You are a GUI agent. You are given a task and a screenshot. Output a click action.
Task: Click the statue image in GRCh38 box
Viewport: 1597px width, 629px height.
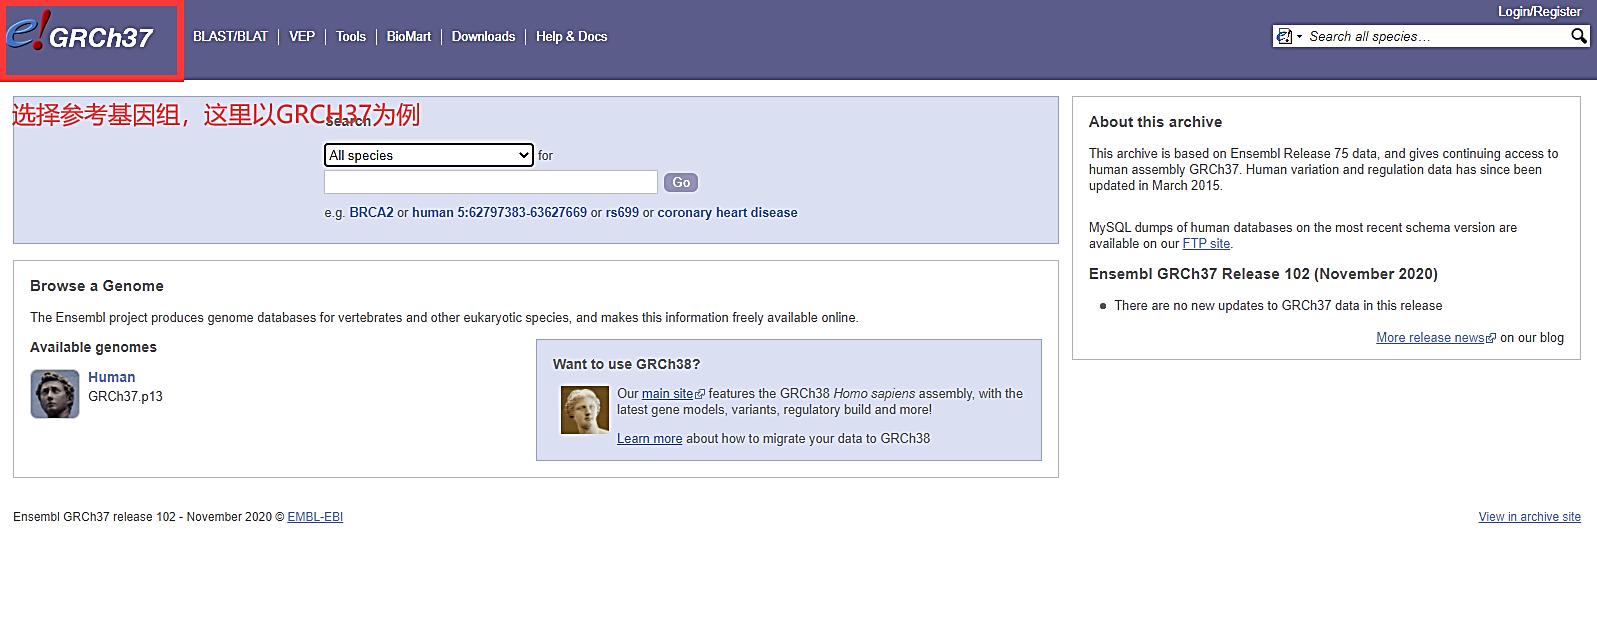(x=584, y=410)
